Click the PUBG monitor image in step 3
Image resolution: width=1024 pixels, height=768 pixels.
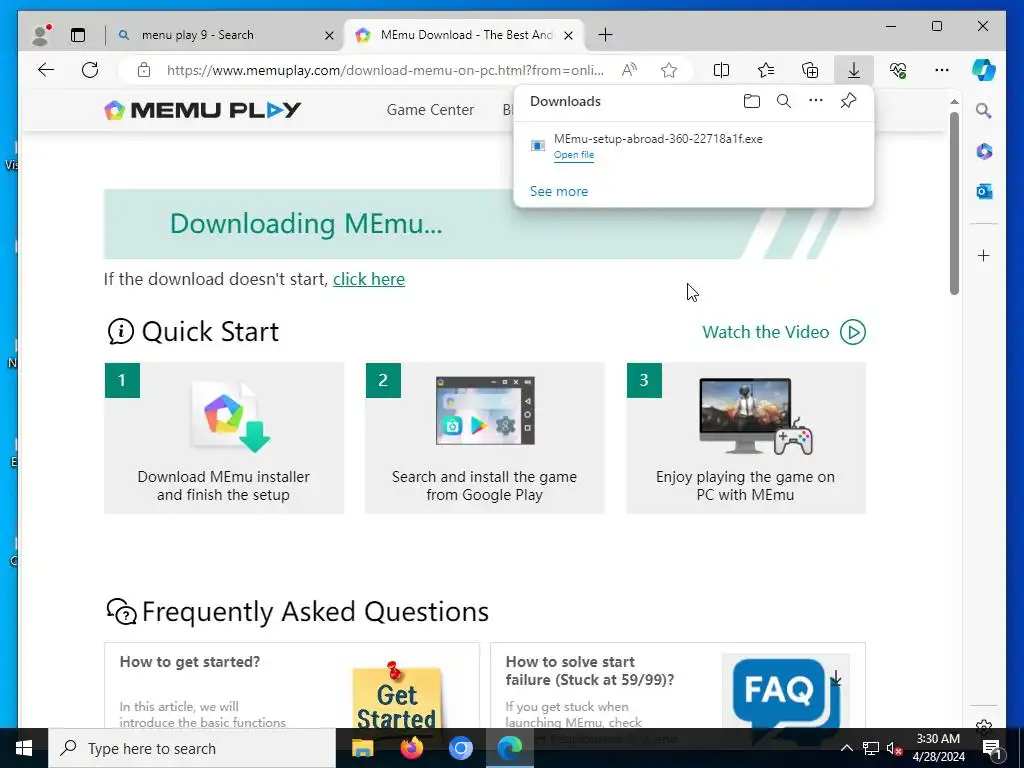(x=746, y=415)
